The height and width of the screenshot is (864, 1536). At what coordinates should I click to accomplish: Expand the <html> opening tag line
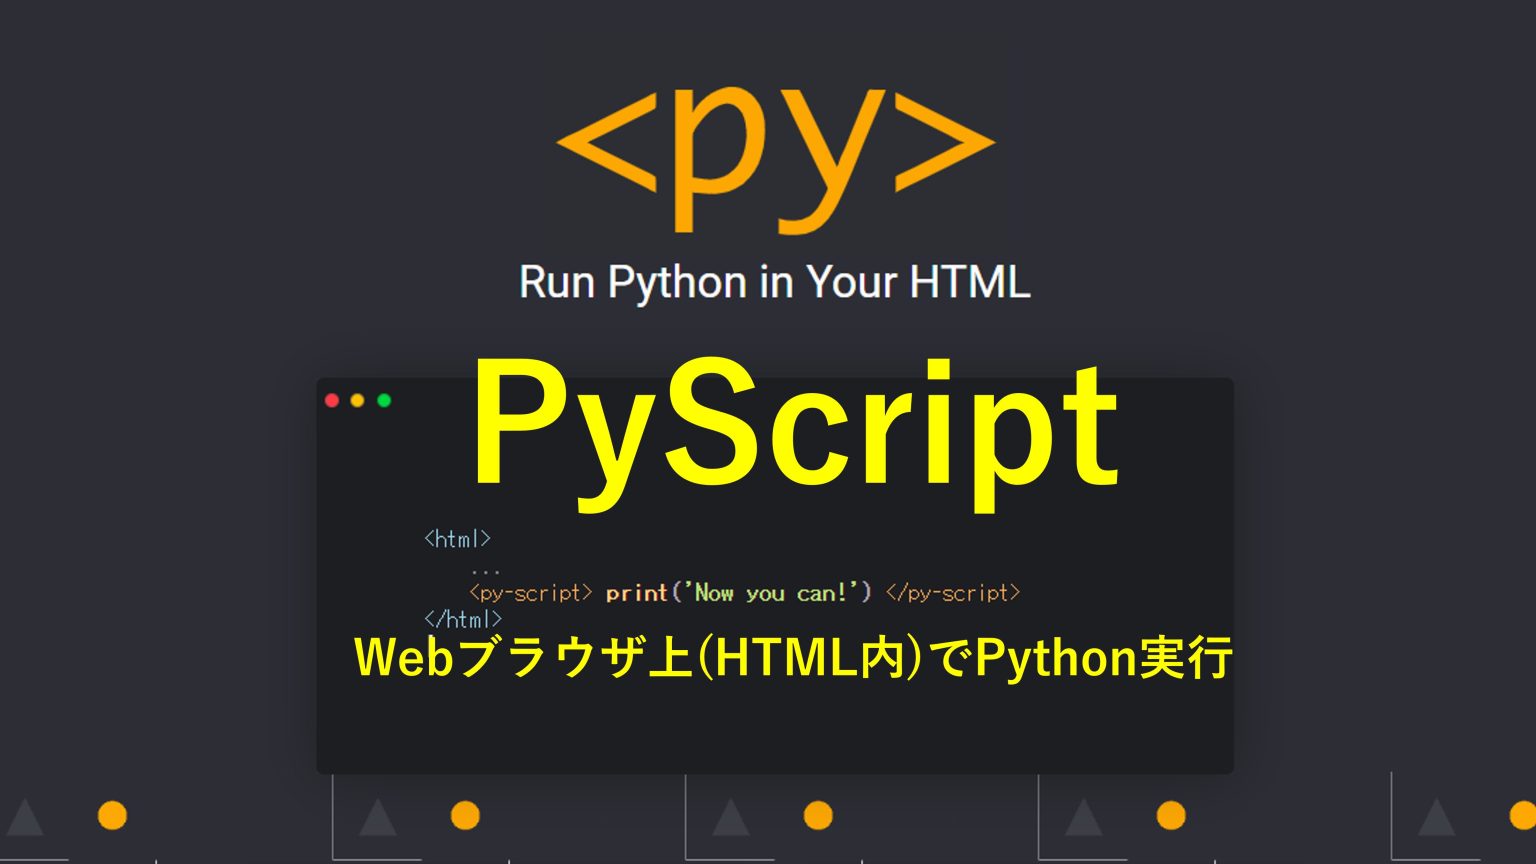pos(459,539)
